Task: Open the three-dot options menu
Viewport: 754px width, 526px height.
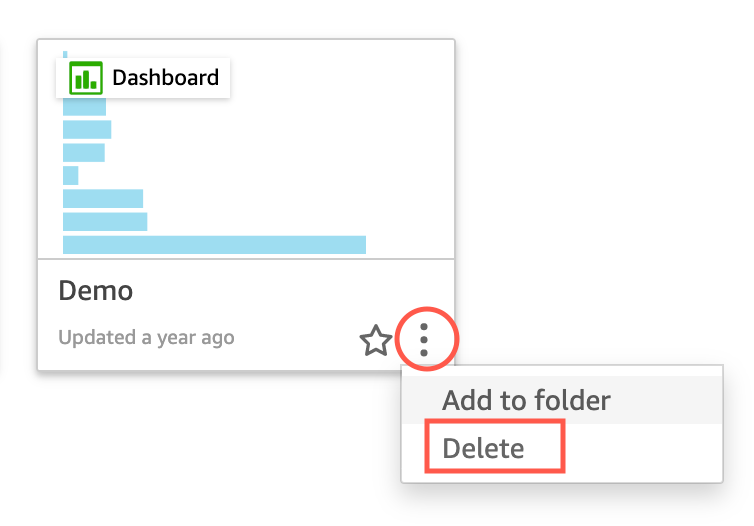Action: (425, 341)
